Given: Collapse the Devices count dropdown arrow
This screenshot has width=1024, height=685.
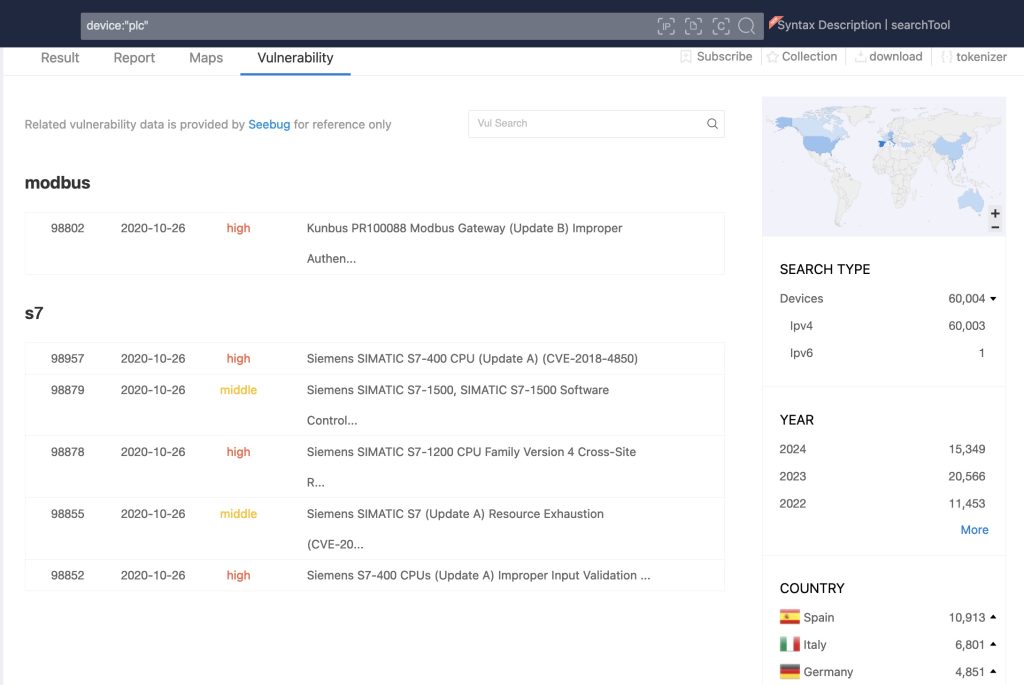Looking at the screenshot, I should pos(993,298).
